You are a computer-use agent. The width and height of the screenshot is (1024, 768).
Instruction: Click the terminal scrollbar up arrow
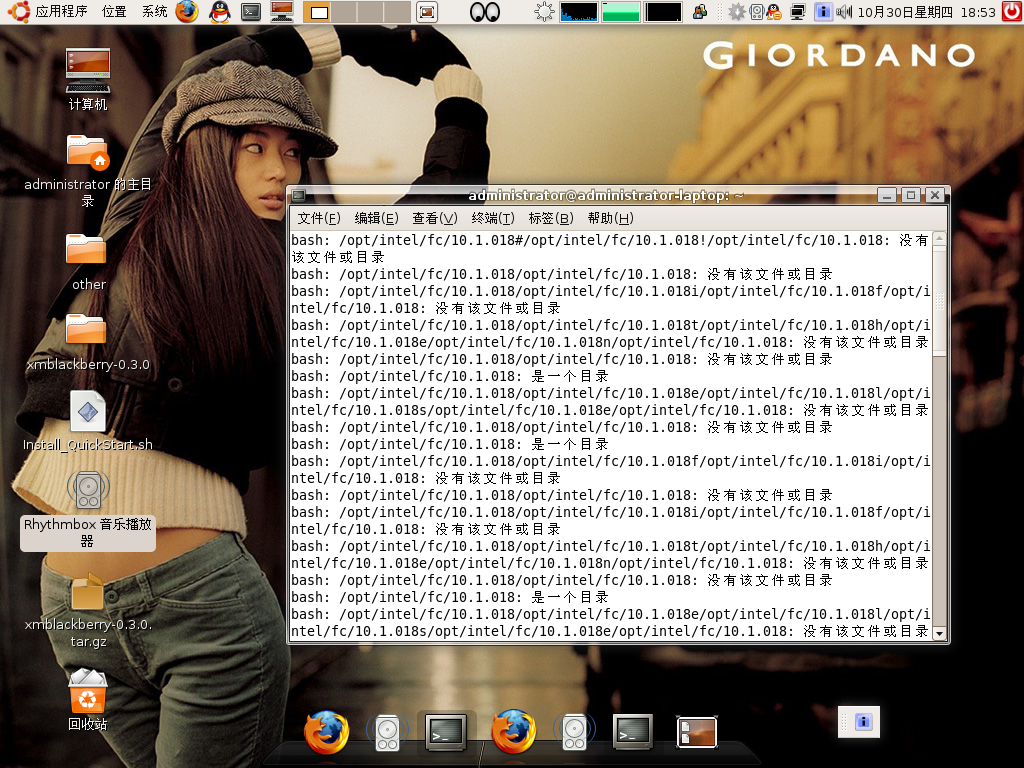coord(939,238)
